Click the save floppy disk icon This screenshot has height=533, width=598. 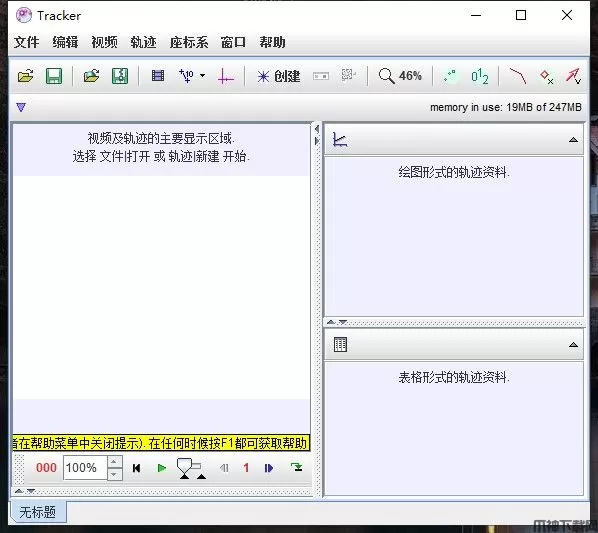[54, 76]
